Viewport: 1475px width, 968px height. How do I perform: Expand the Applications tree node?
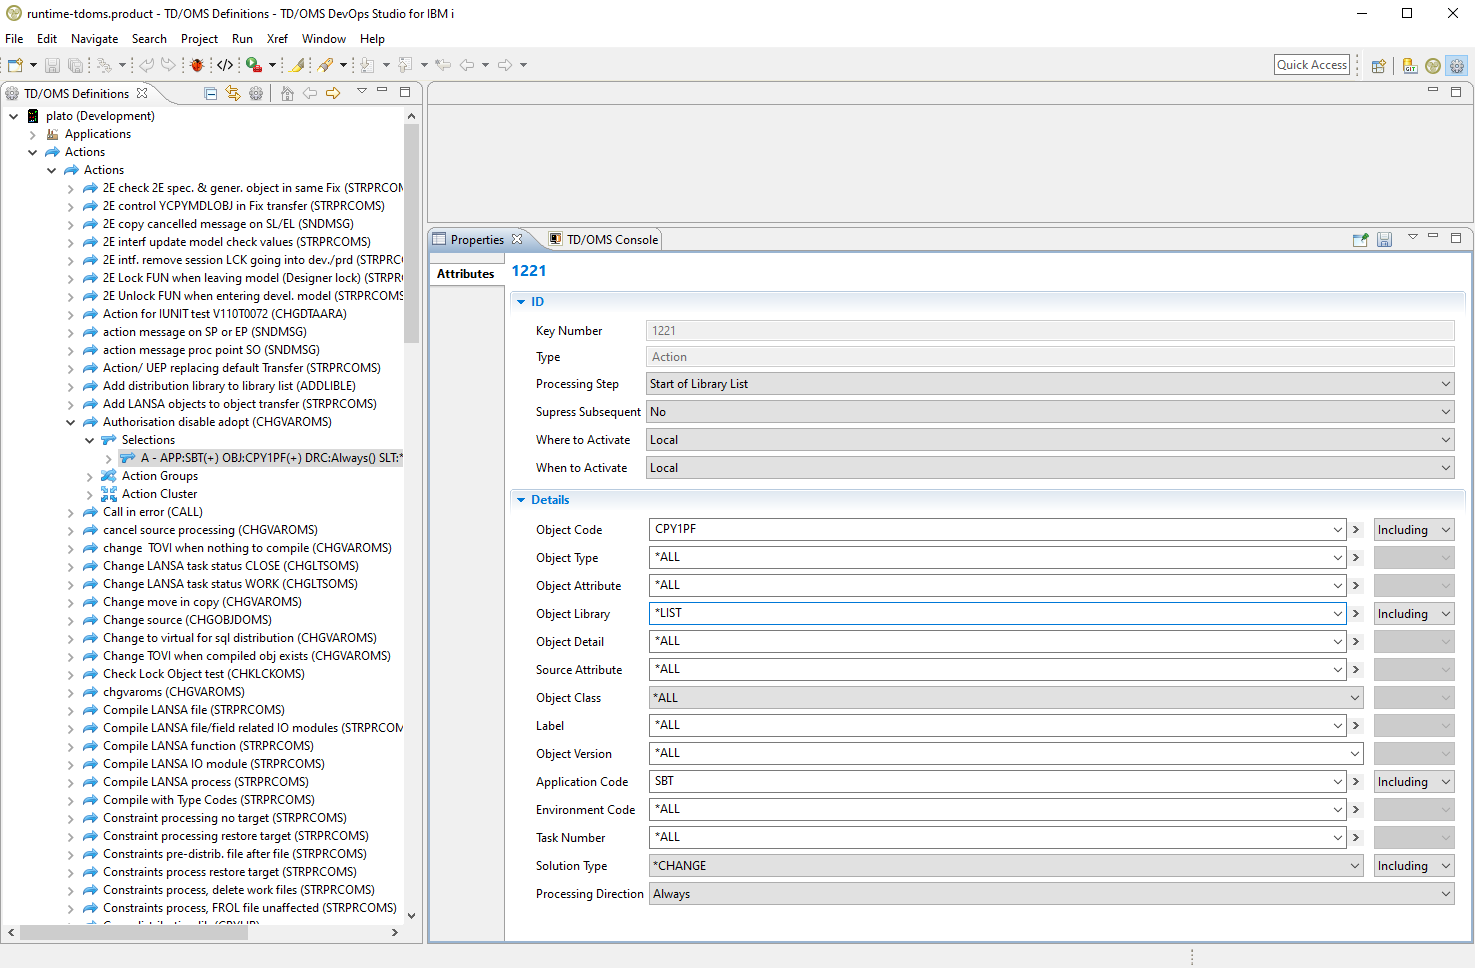coord(33,134)
